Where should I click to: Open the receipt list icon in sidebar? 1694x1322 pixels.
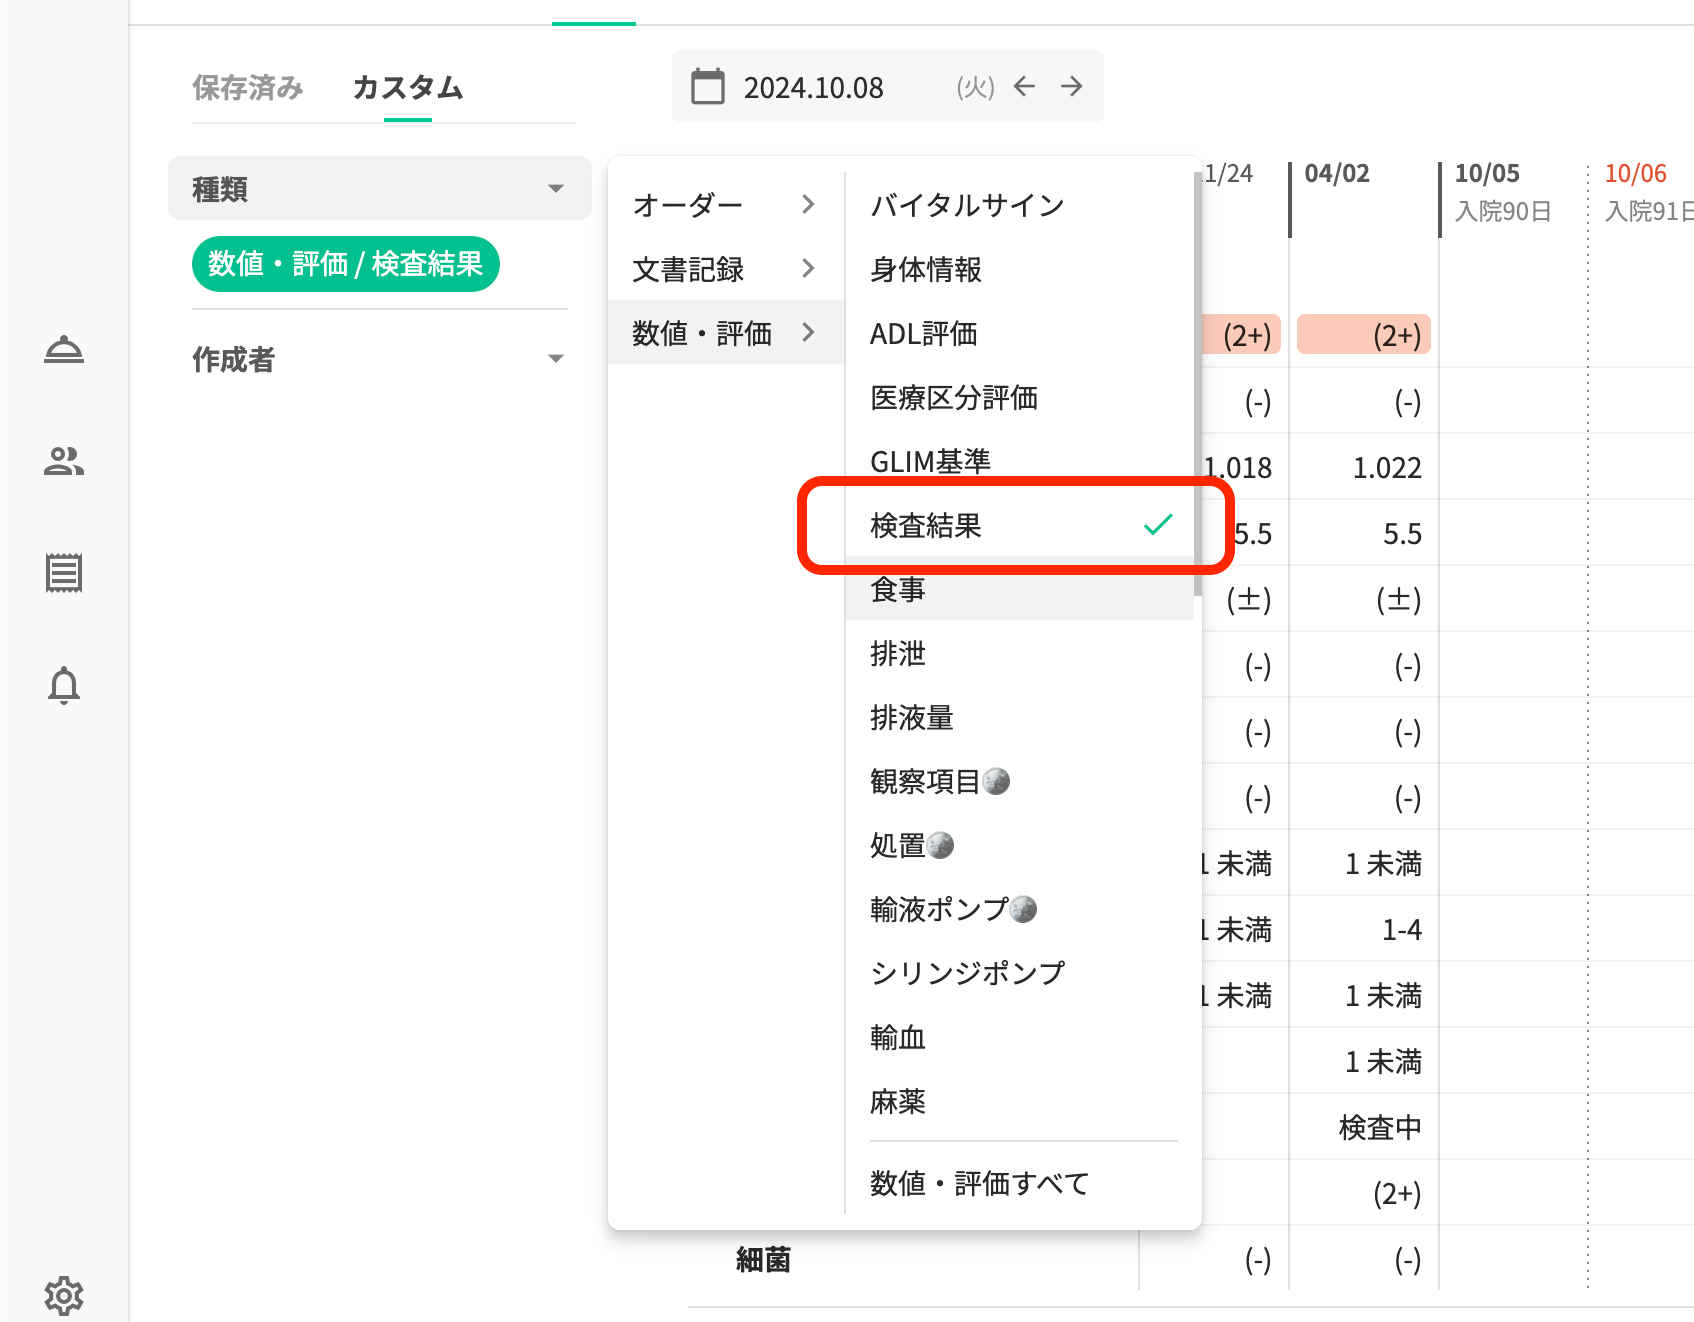(64, 573)
